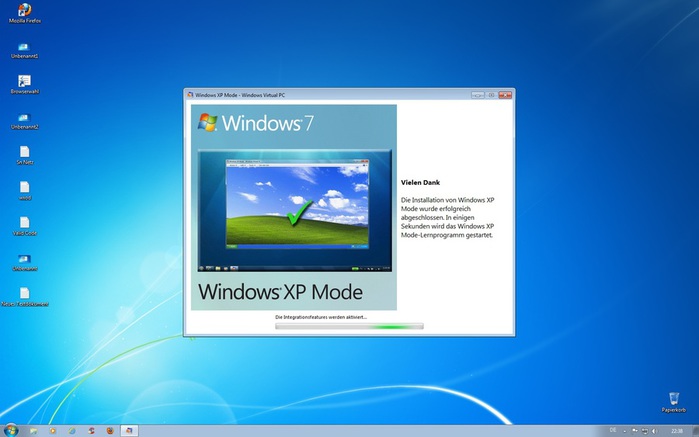Click the Windows 7 logo
The image size is (699, 437).
pos(255,123)
